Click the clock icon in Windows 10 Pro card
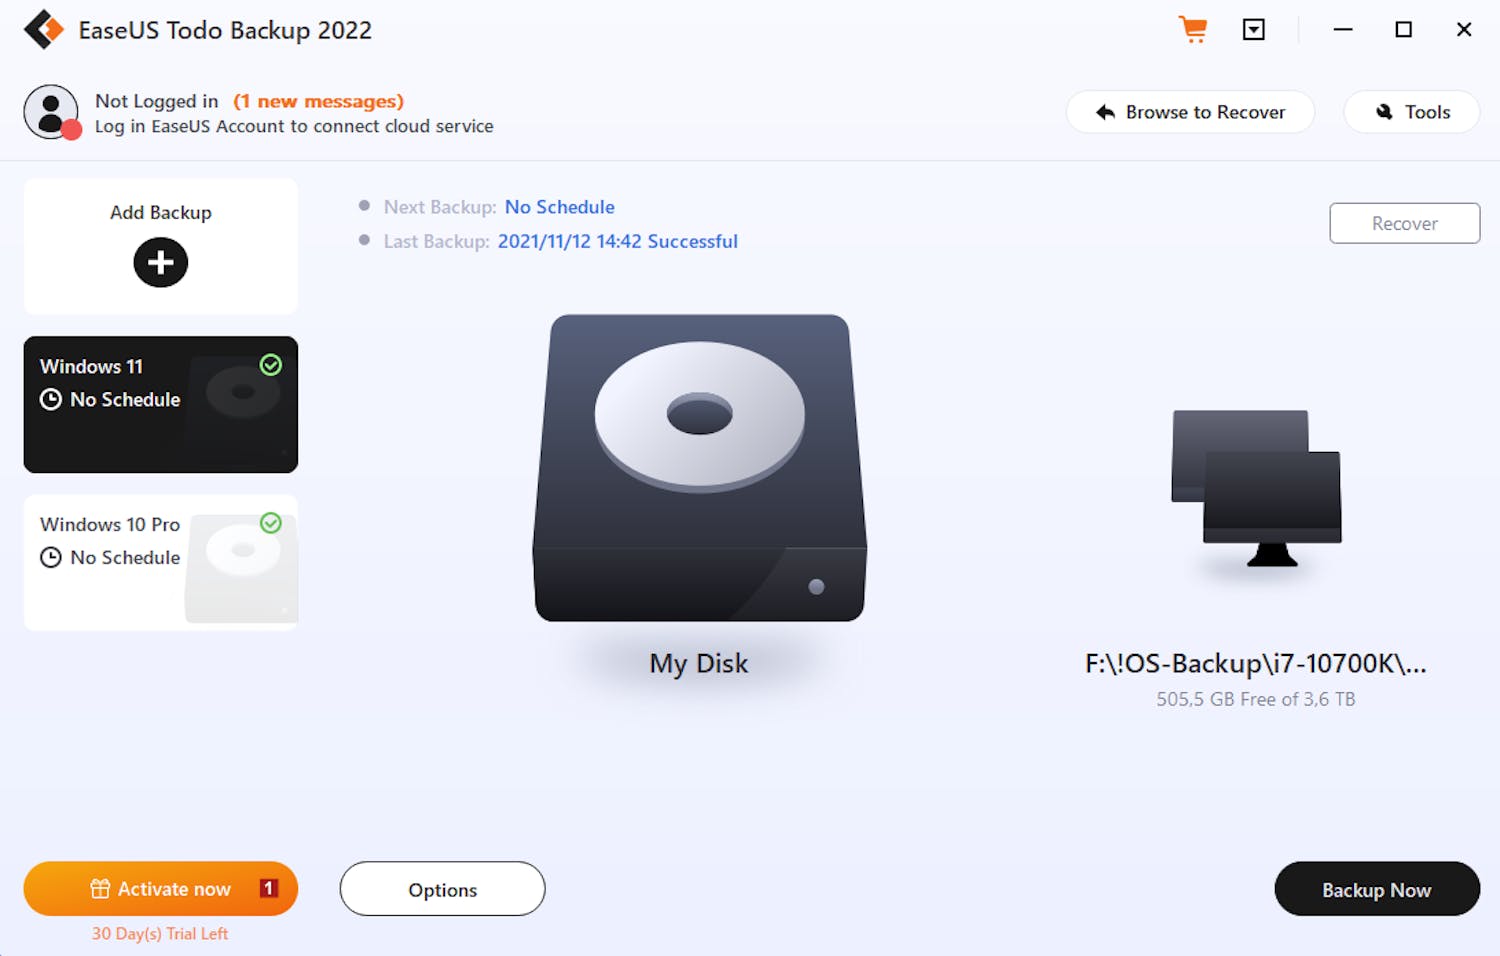This screenshot has height=956, width=1500. tap(51, 558)
